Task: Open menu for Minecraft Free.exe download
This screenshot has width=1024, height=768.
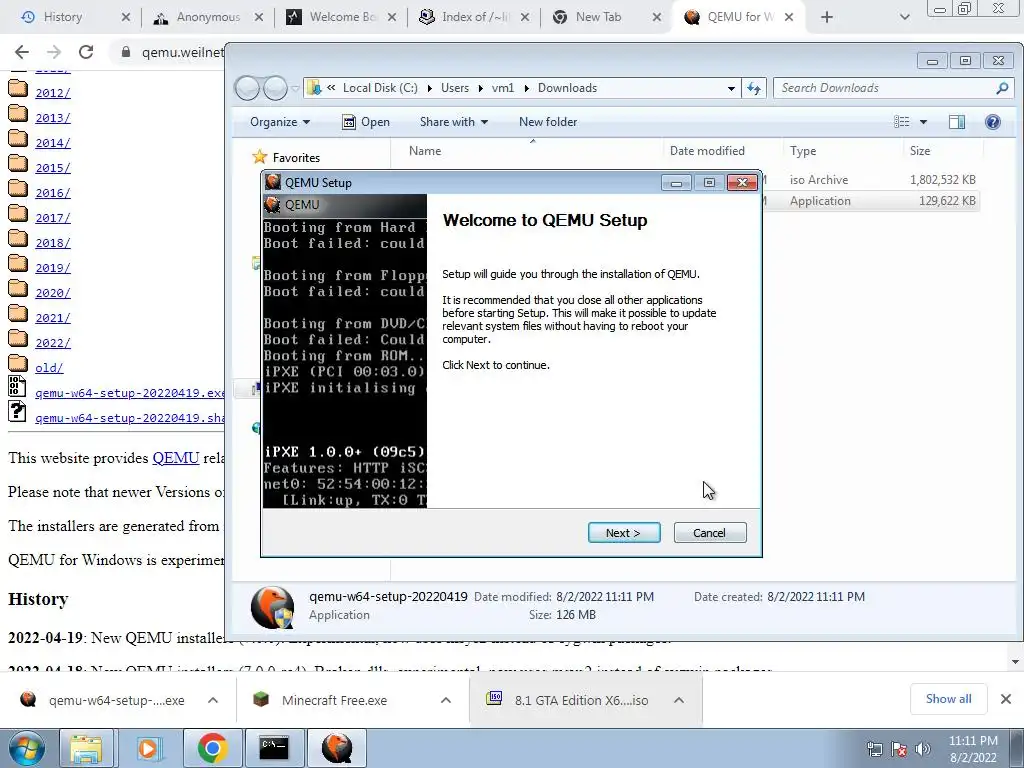Action: [446, 700]
